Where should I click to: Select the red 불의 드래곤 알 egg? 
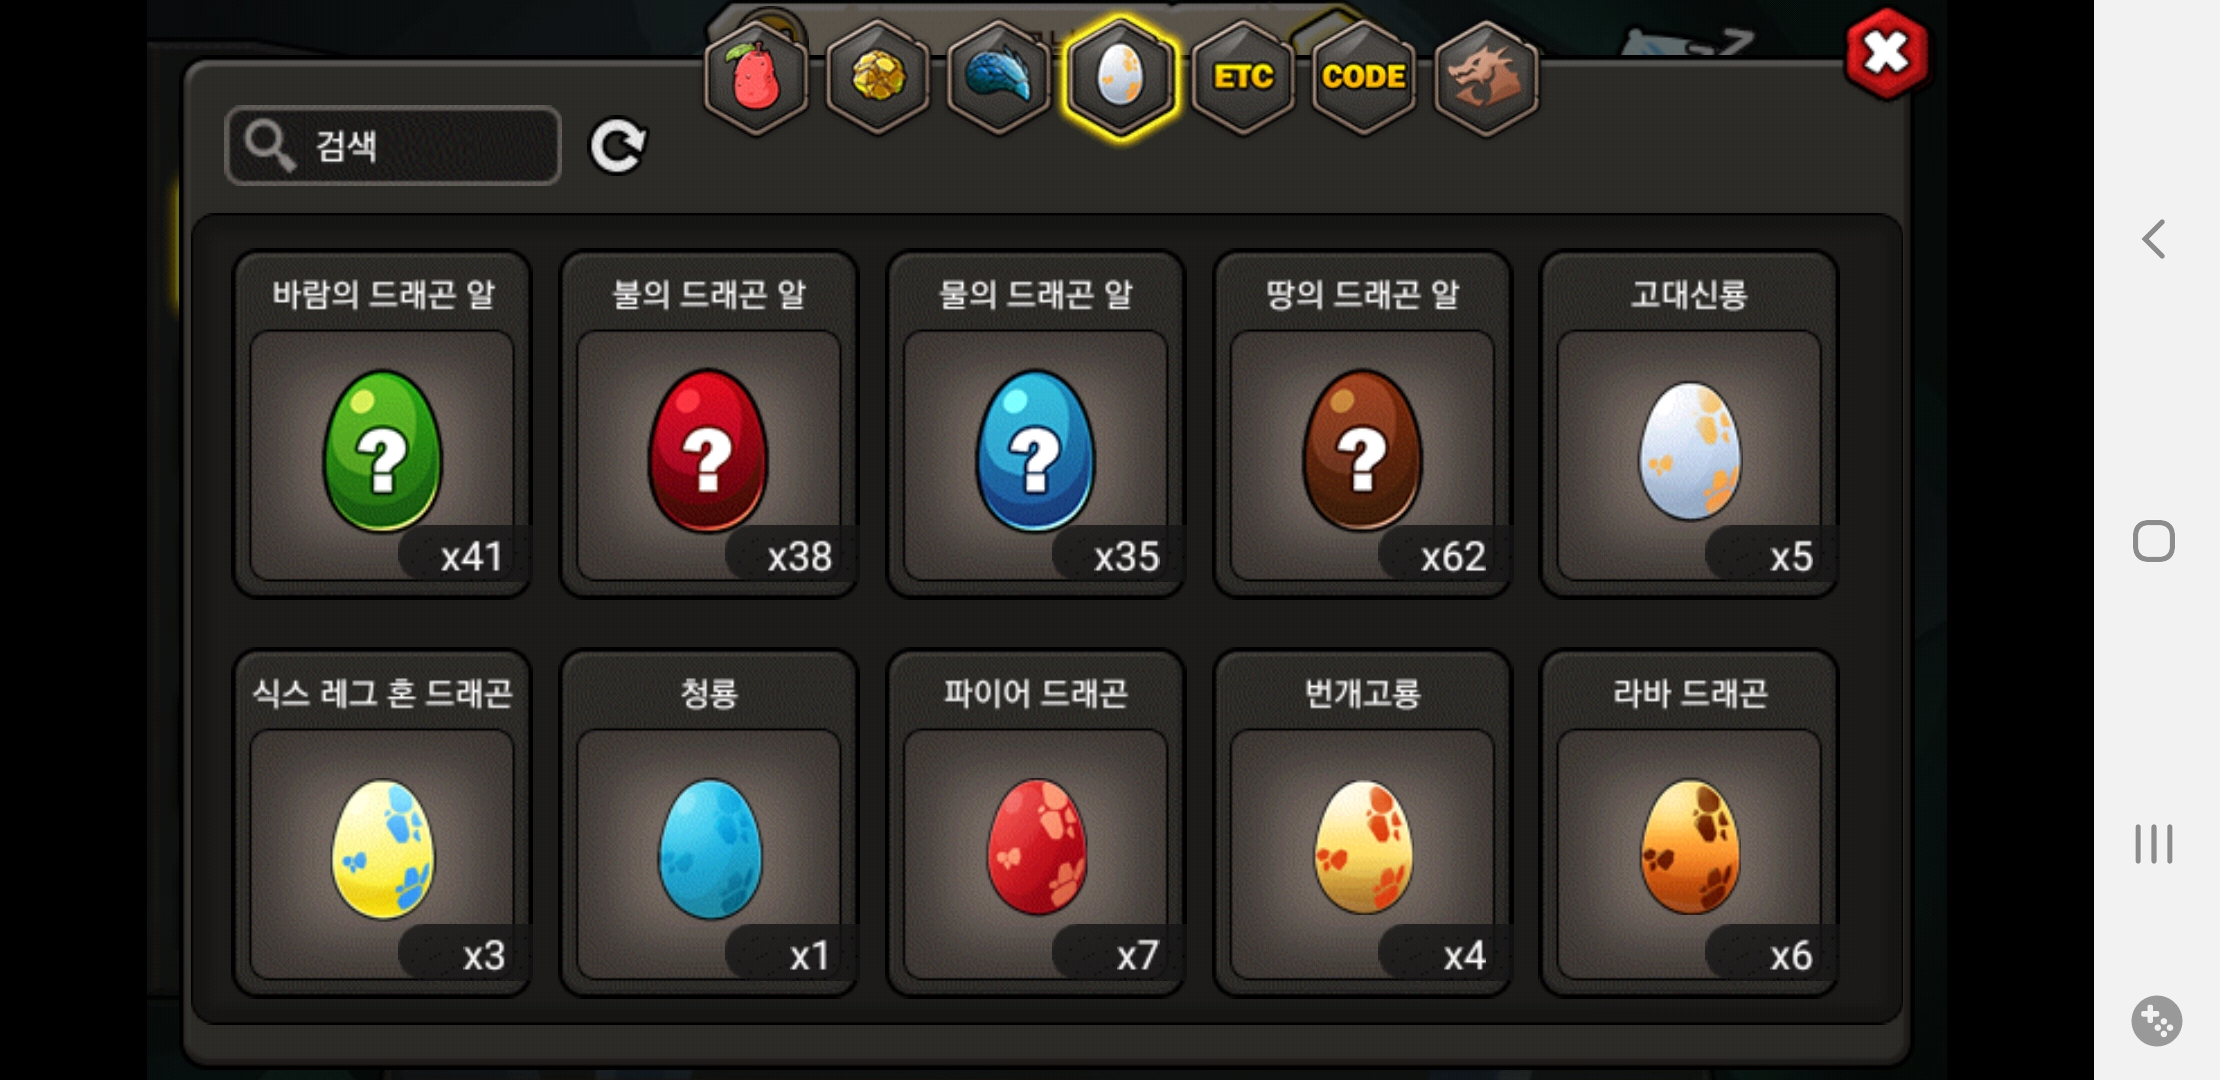point(709,424)
